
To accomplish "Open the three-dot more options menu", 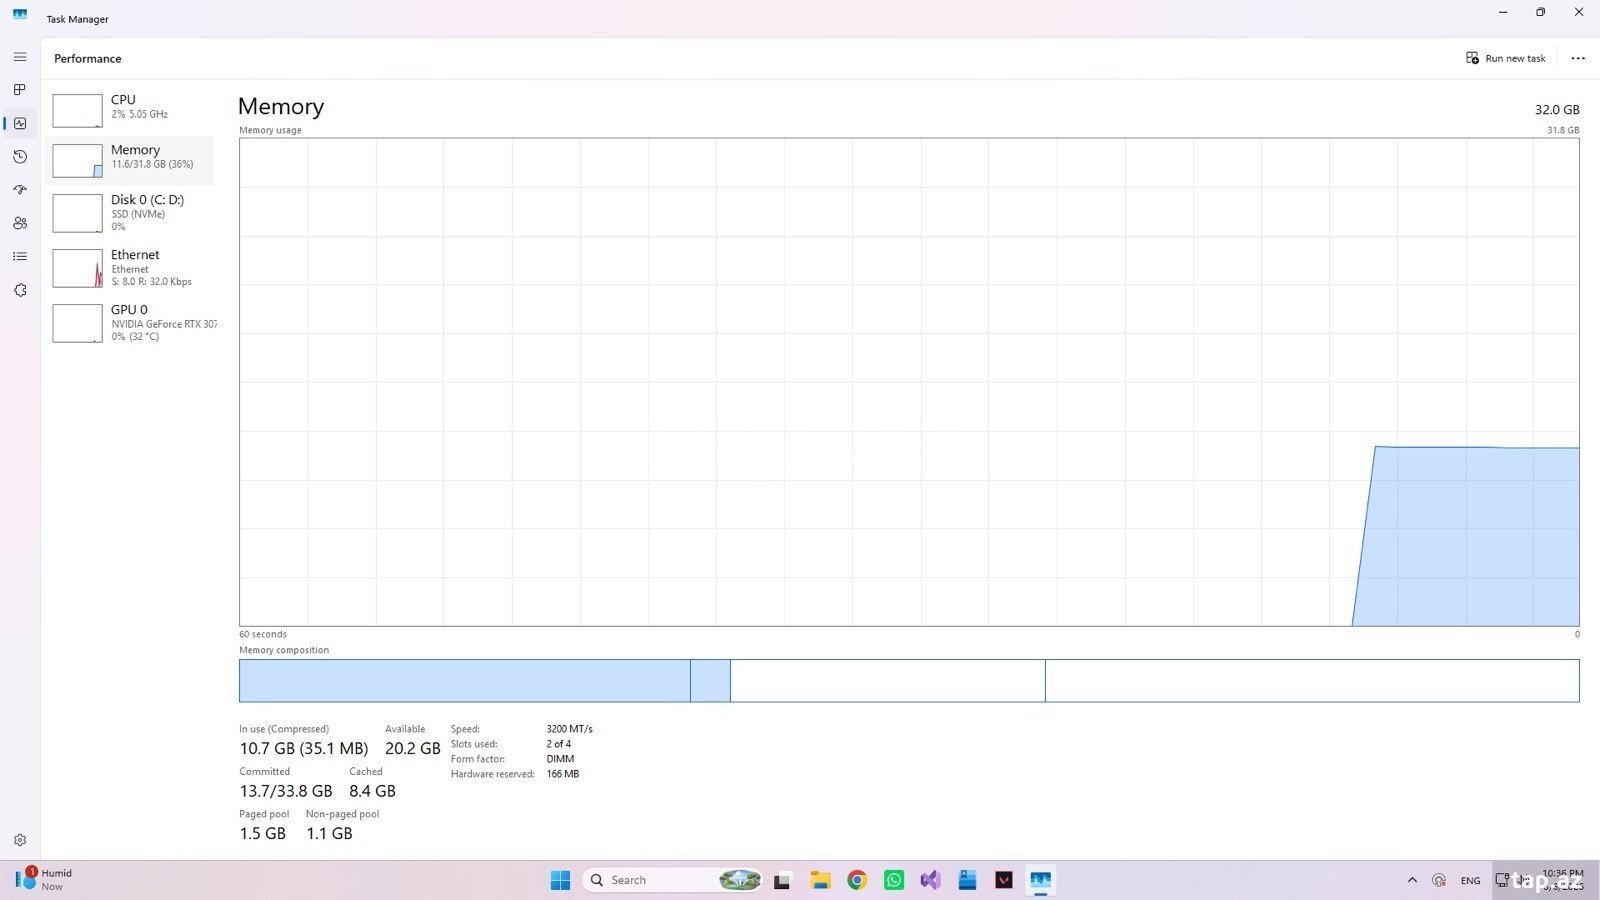I will tap(1578, 58).
